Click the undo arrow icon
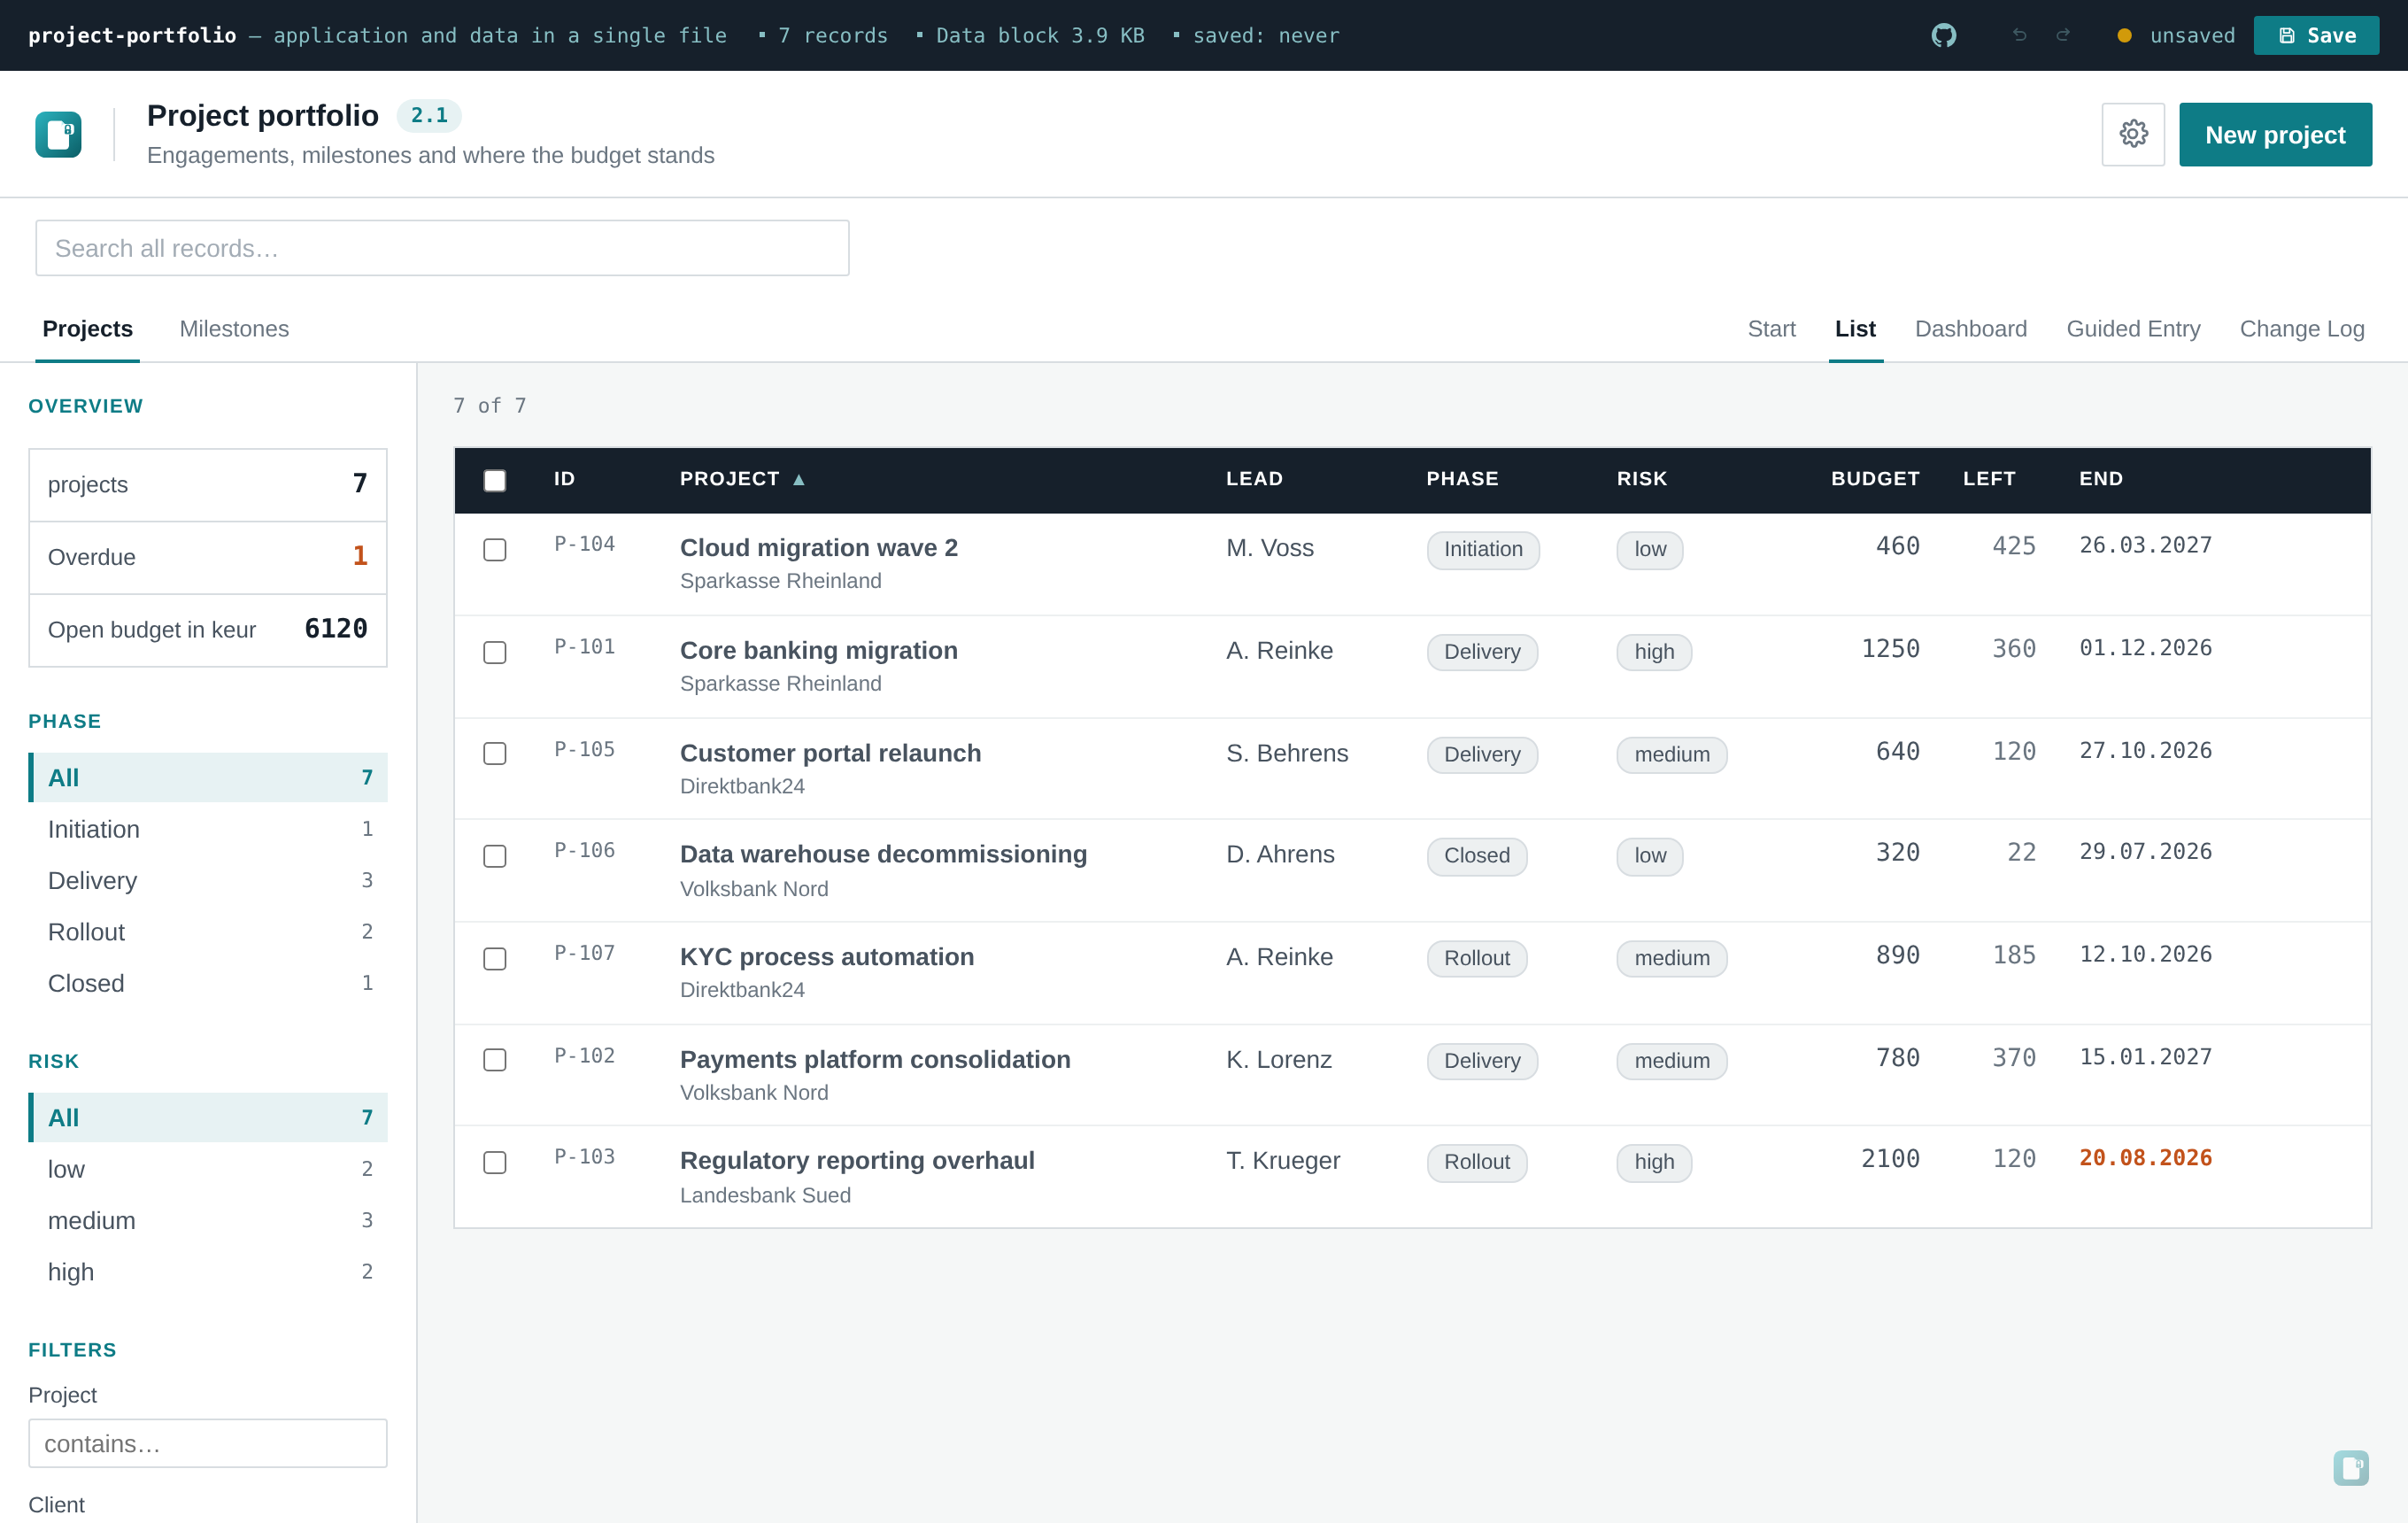This screenshot has width=2408, height=1523. point(2019,36)
